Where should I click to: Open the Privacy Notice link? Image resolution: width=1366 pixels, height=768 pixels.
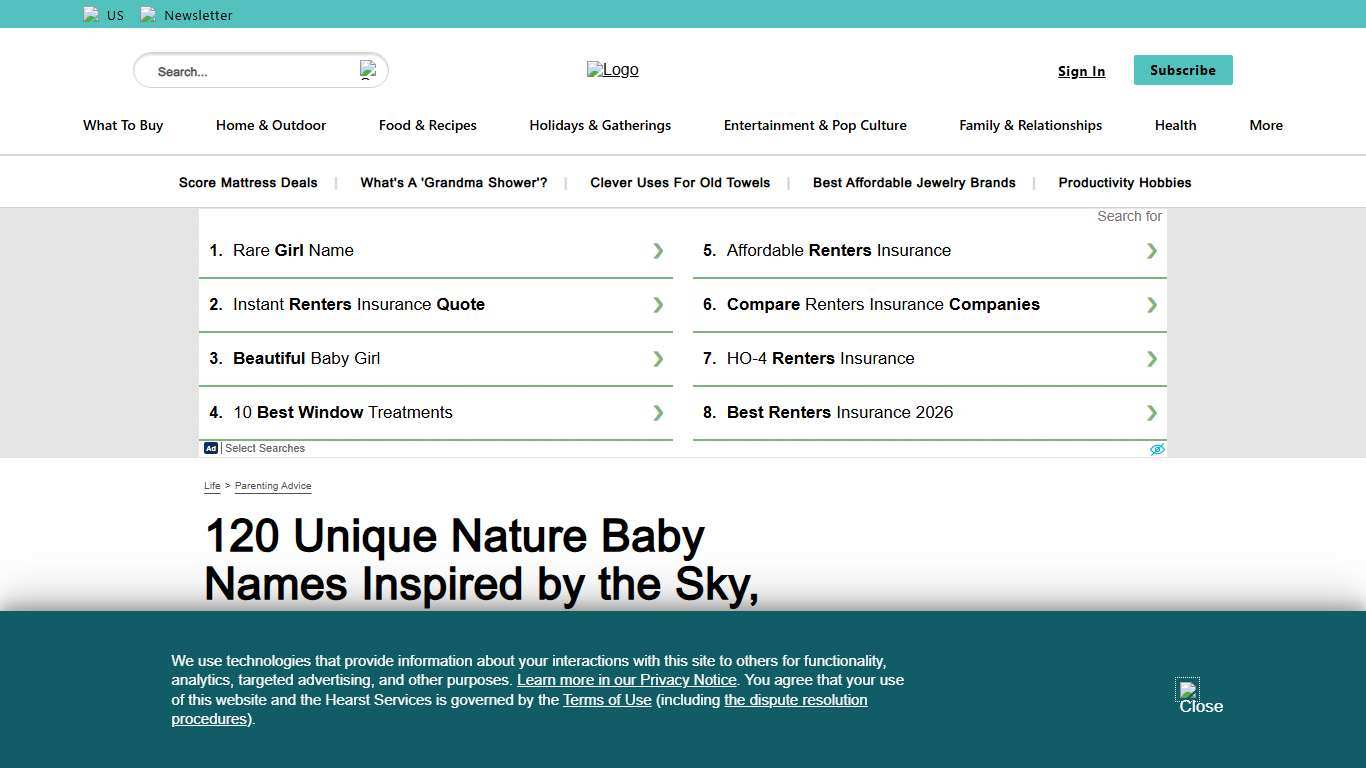click(626, 680)
